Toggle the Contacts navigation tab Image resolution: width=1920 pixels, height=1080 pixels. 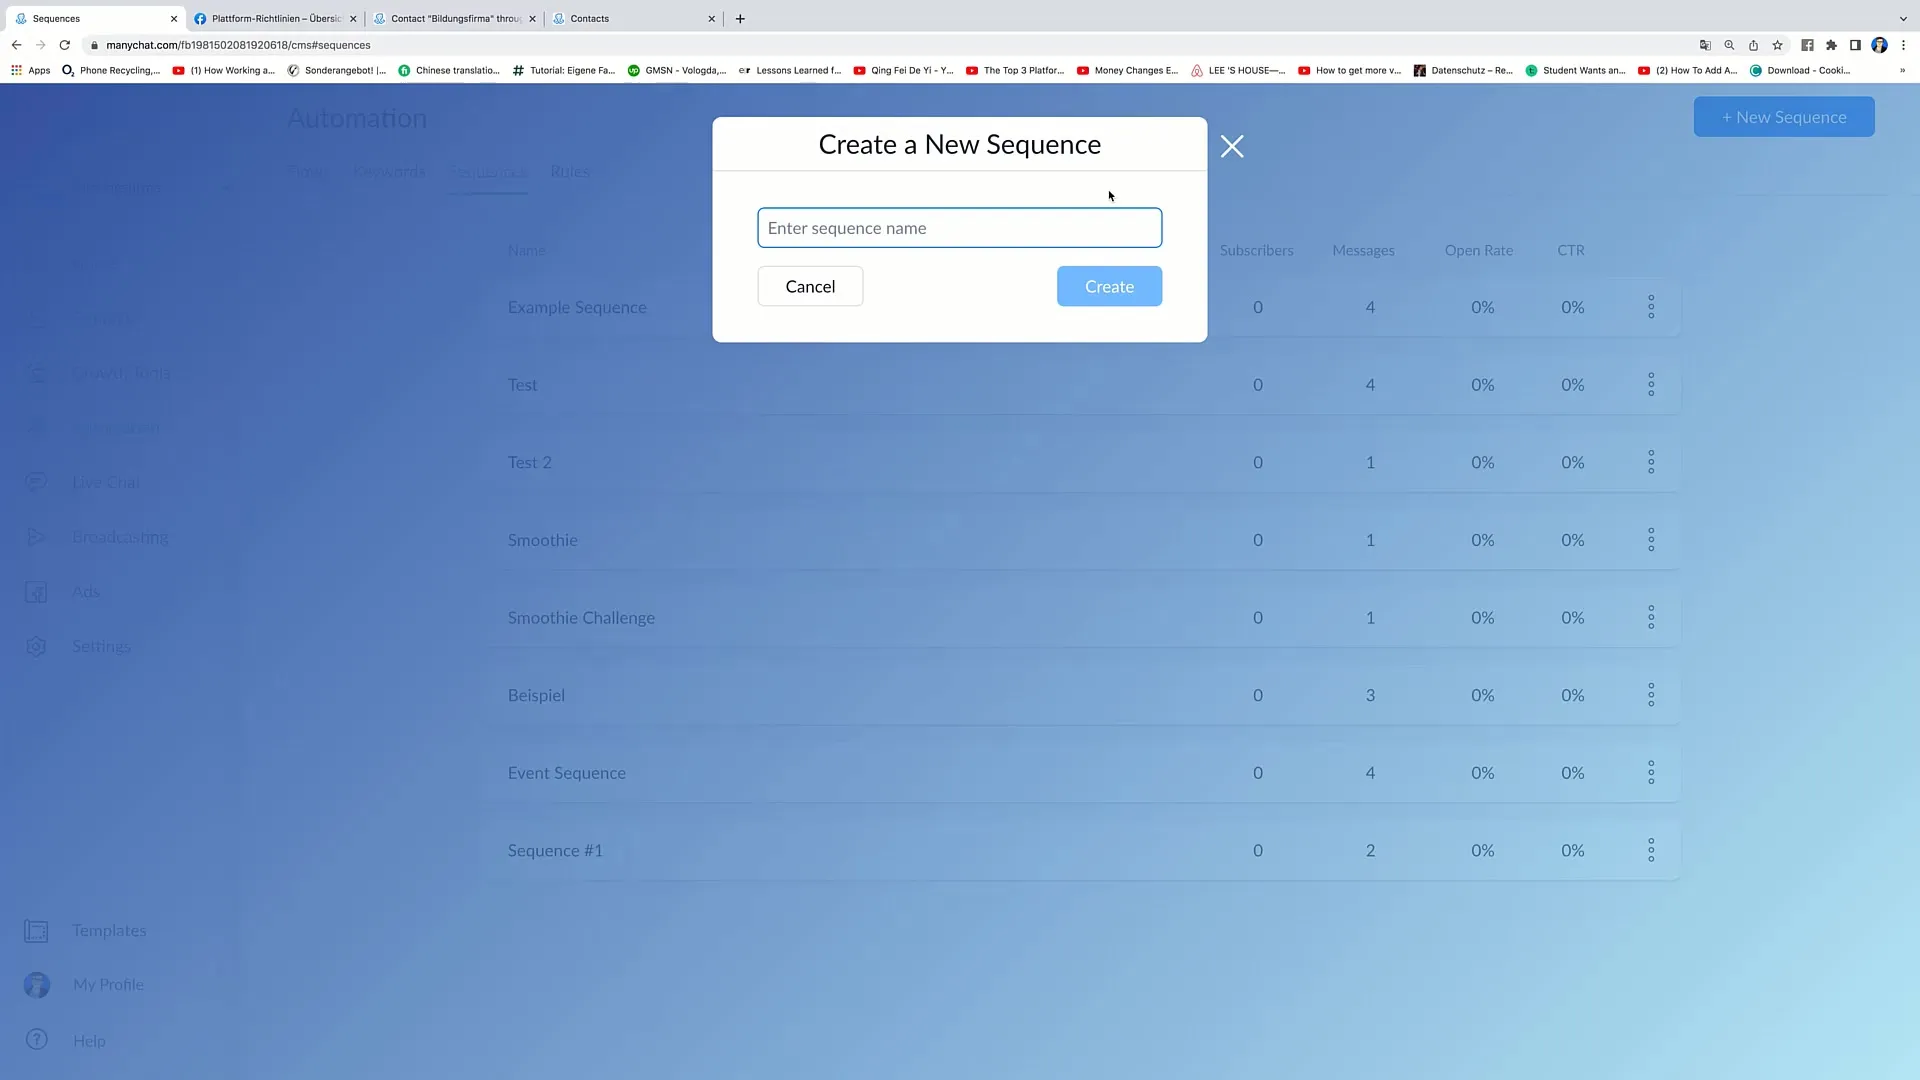coord(589,18)
